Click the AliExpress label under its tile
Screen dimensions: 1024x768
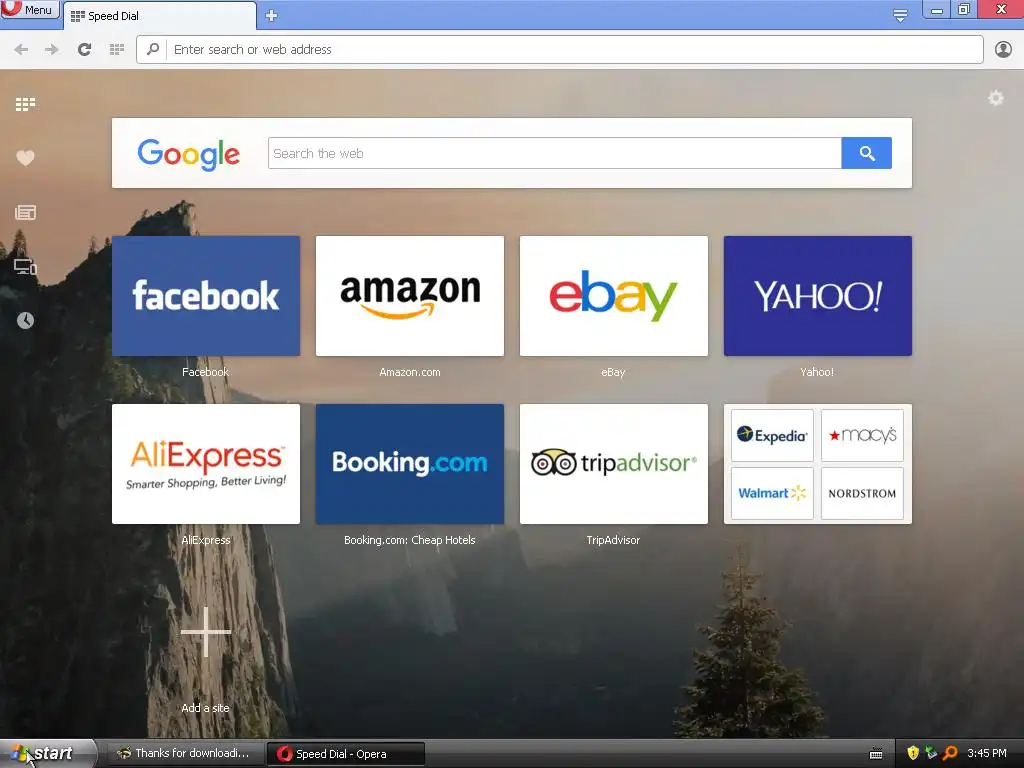point(206,540)
